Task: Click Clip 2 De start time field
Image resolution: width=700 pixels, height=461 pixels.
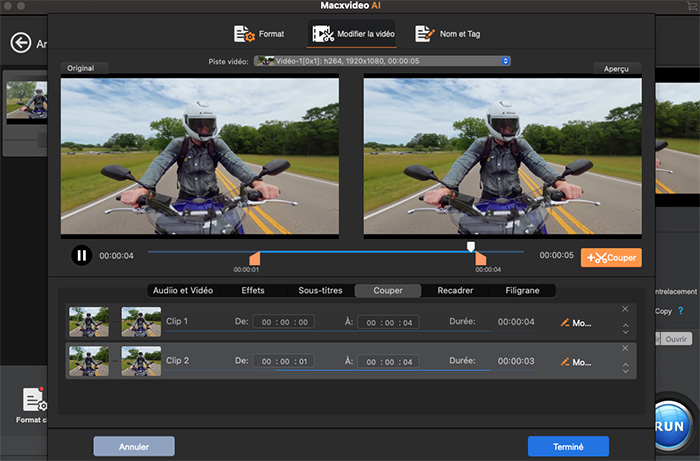Action: coord(284,361)
